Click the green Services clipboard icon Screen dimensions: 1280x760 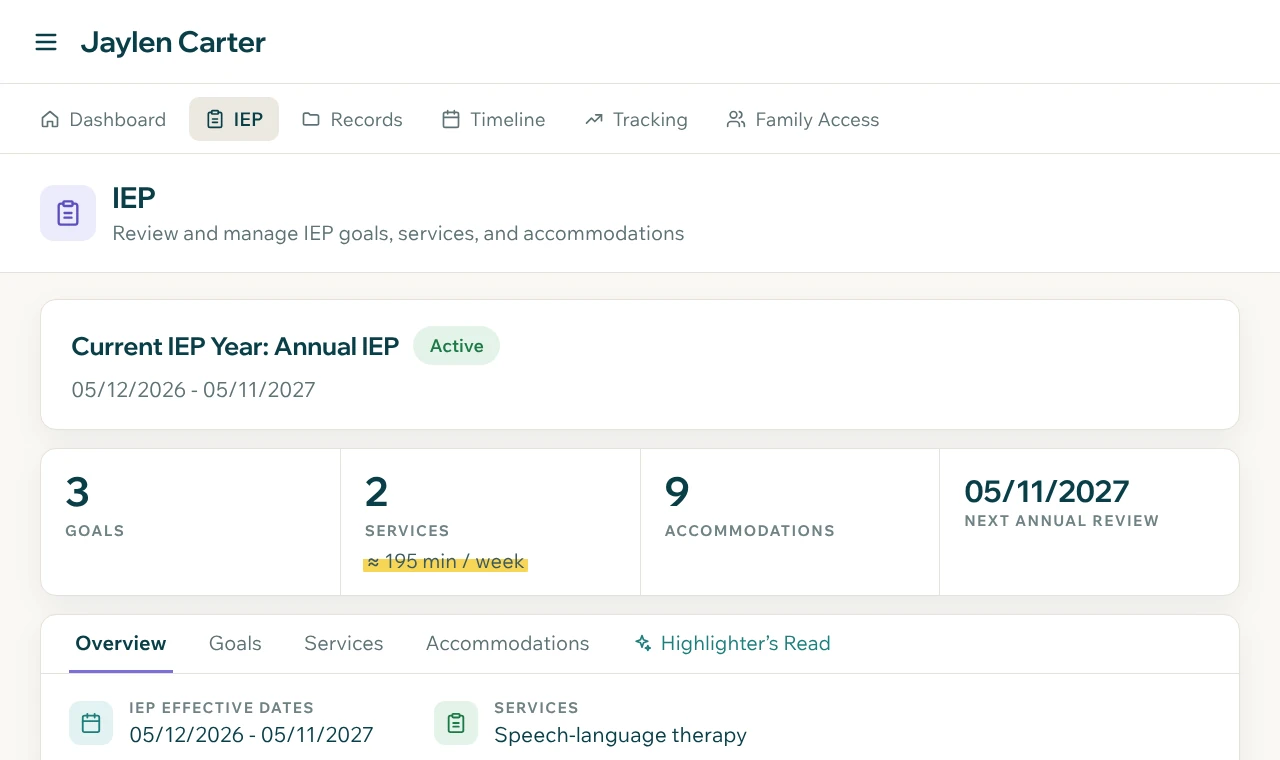point(456,723)
